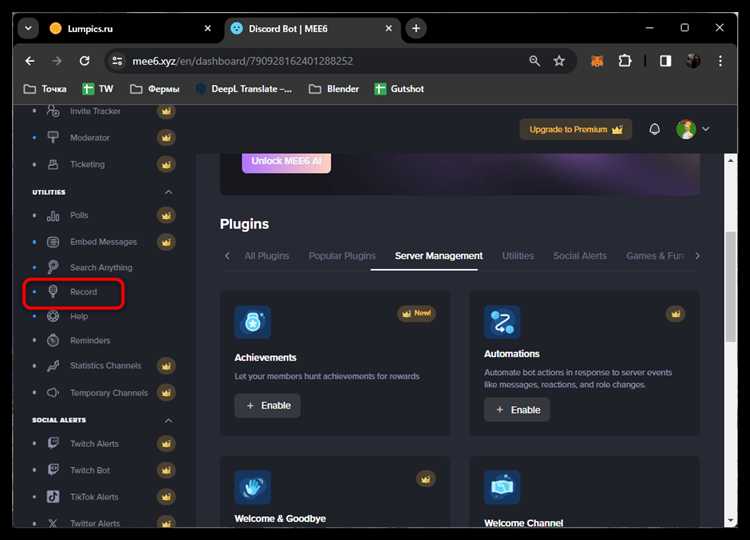Switch to the Utilities plugin tab
The image size is (750, 540).
[x=518, y=256]
